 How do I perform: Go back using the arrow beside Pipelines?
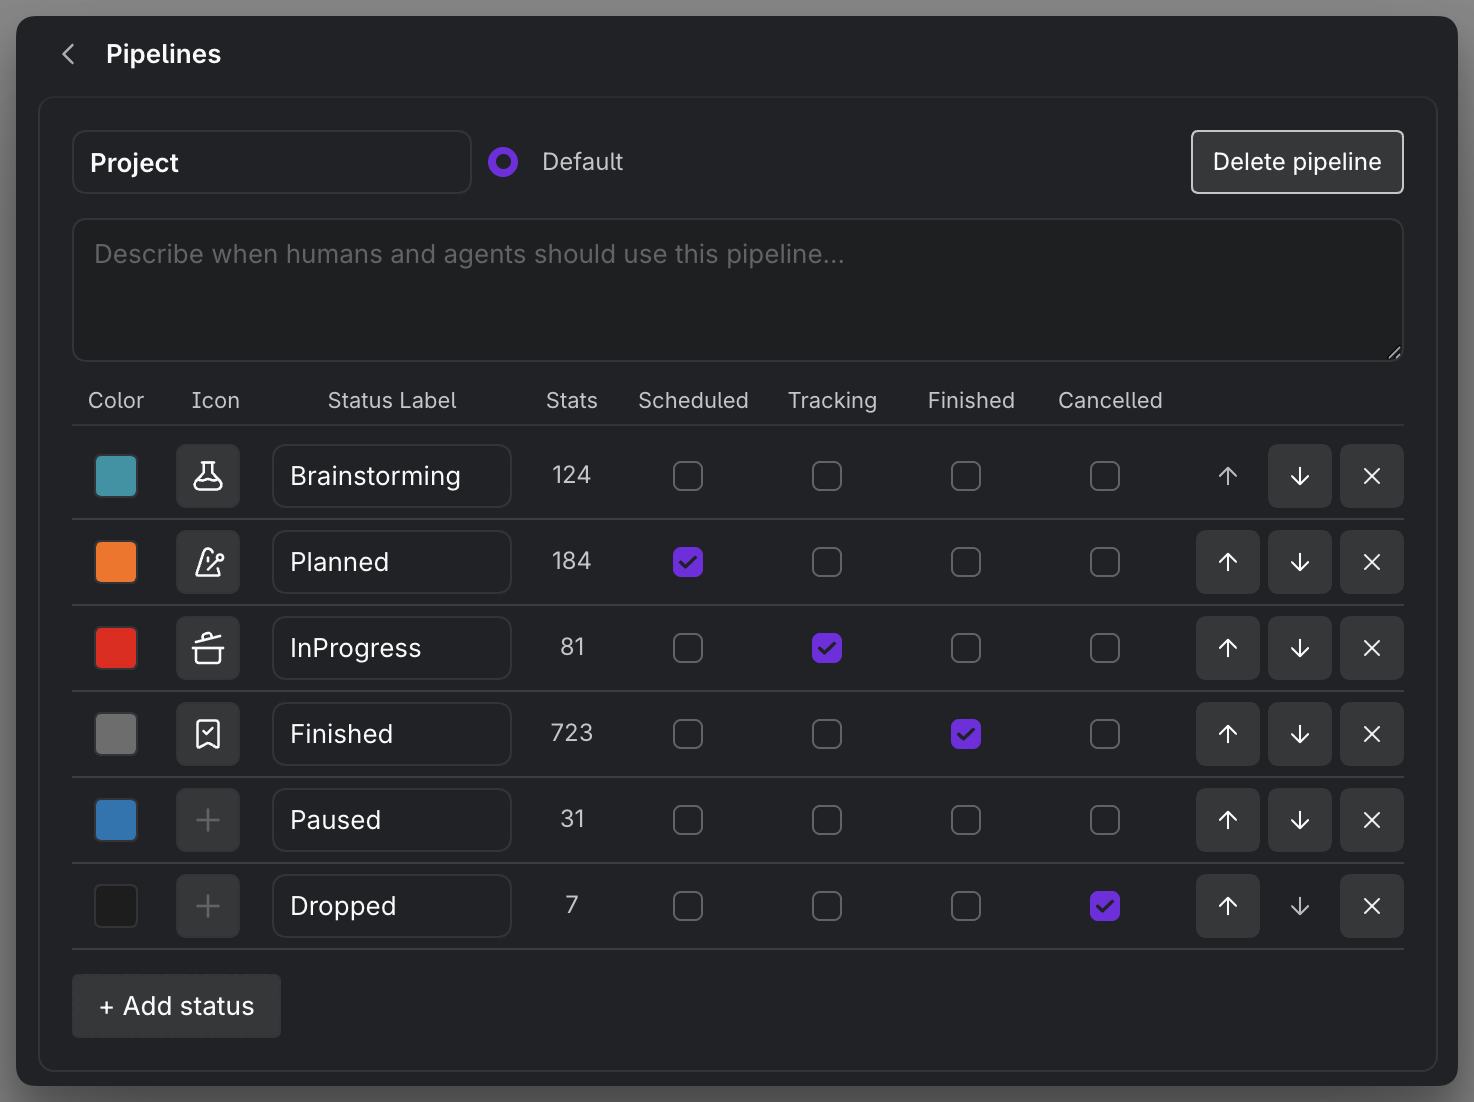tap(68, 54)
